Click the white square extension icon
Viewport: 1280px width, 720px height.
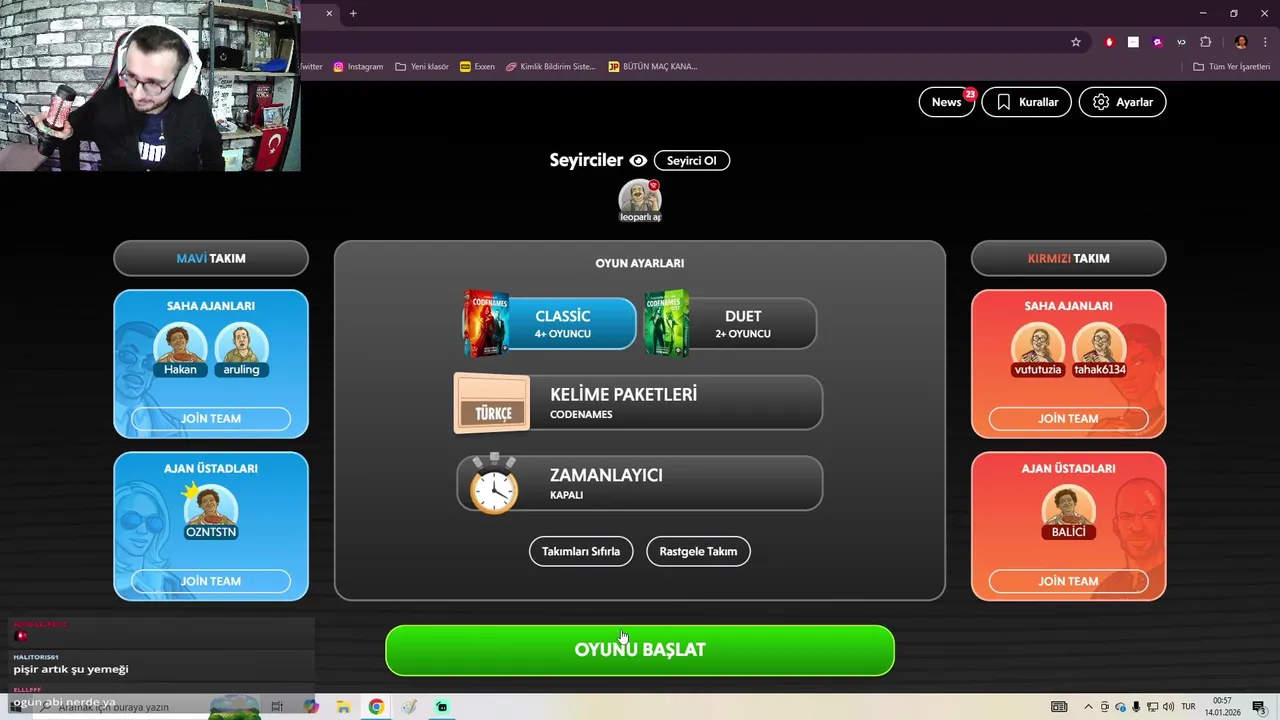click(1133, 42)
